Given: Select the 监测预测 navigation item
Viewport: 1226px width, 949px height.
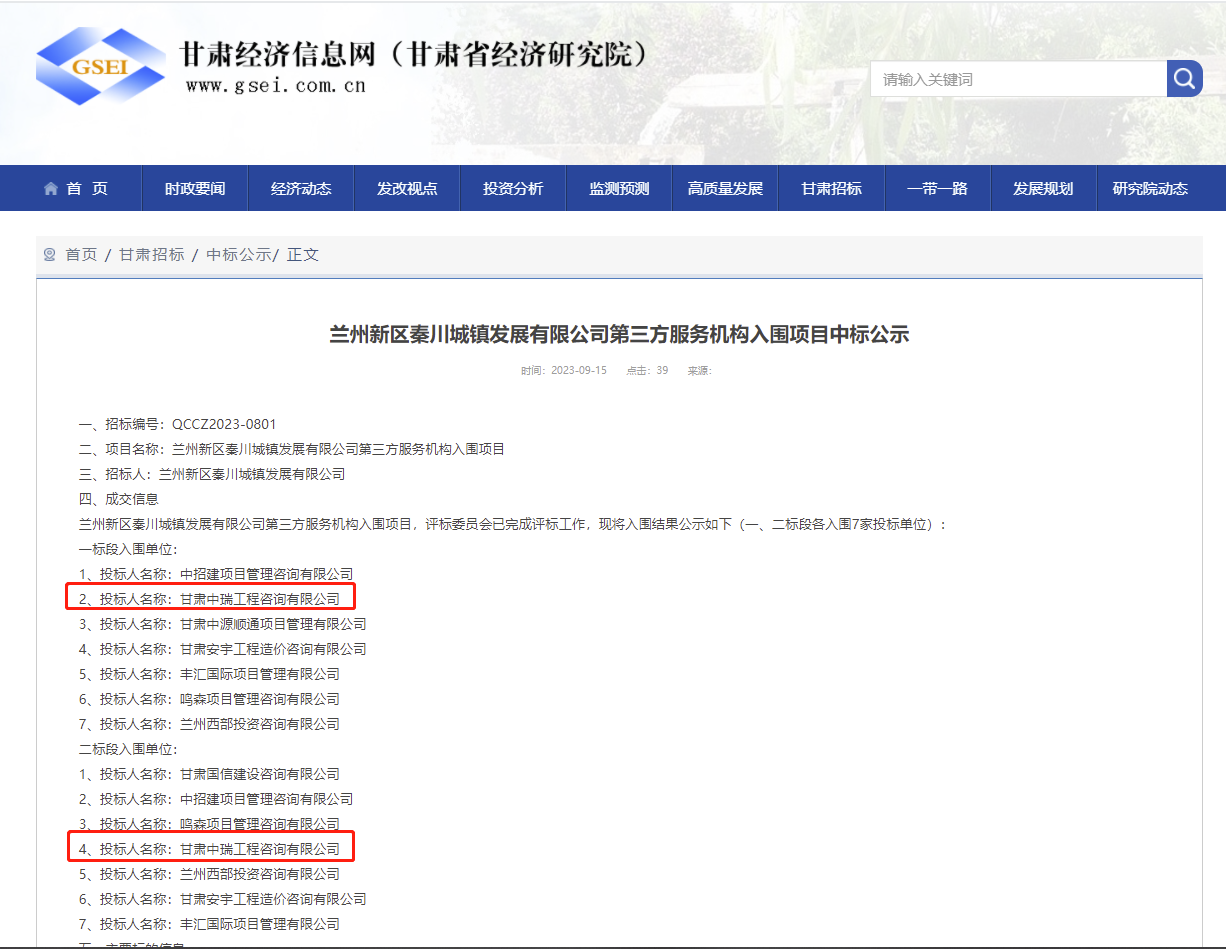Looking at the screenshot, I should pyautogui.click(x=619, y=188).
